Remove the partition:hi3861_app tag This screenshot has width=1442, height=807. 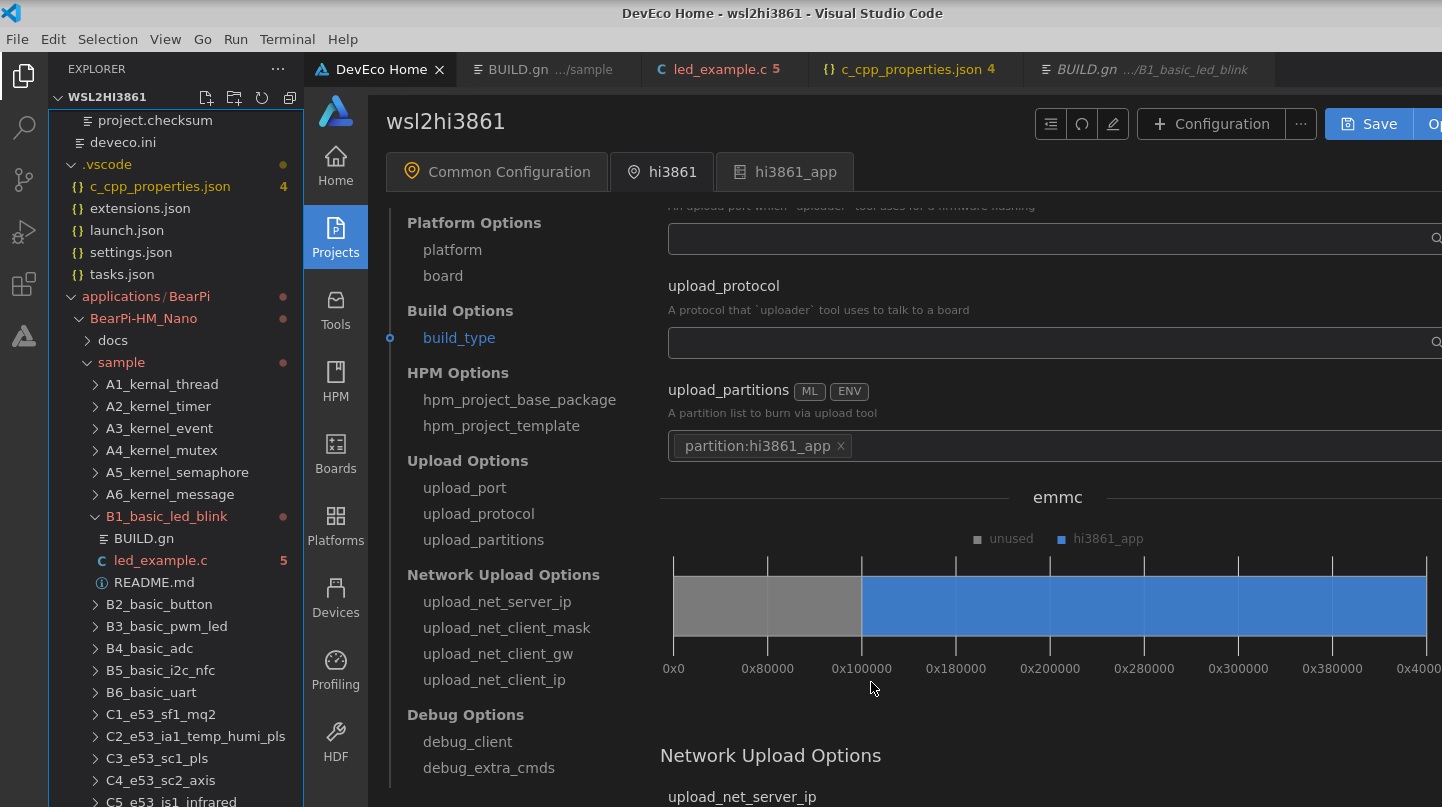click(841, 446)
